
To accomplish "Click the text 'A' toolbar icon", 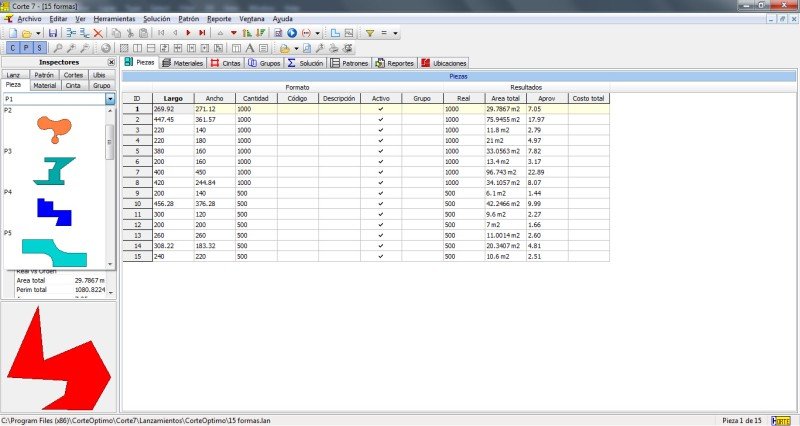I will [249, 48].
